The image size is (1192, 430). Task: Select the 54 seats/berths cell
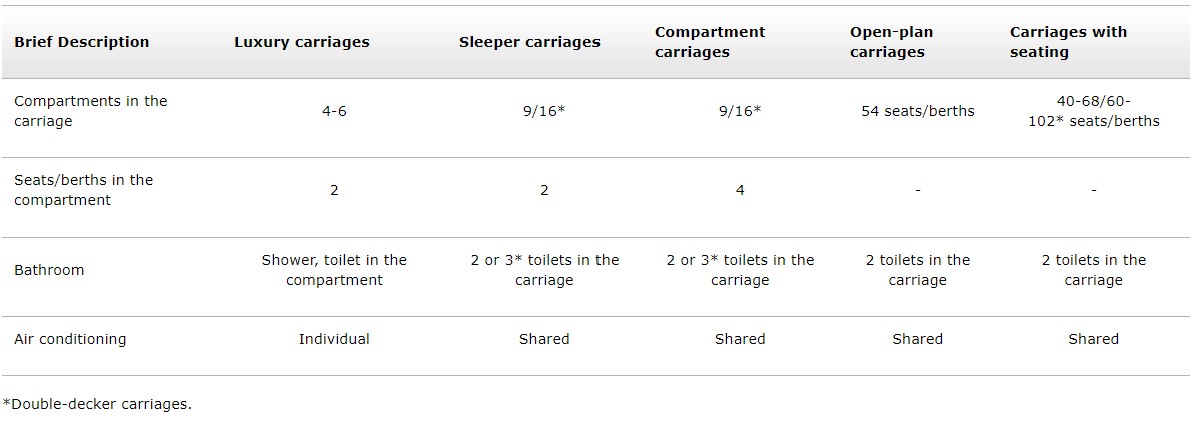[918, 111]
